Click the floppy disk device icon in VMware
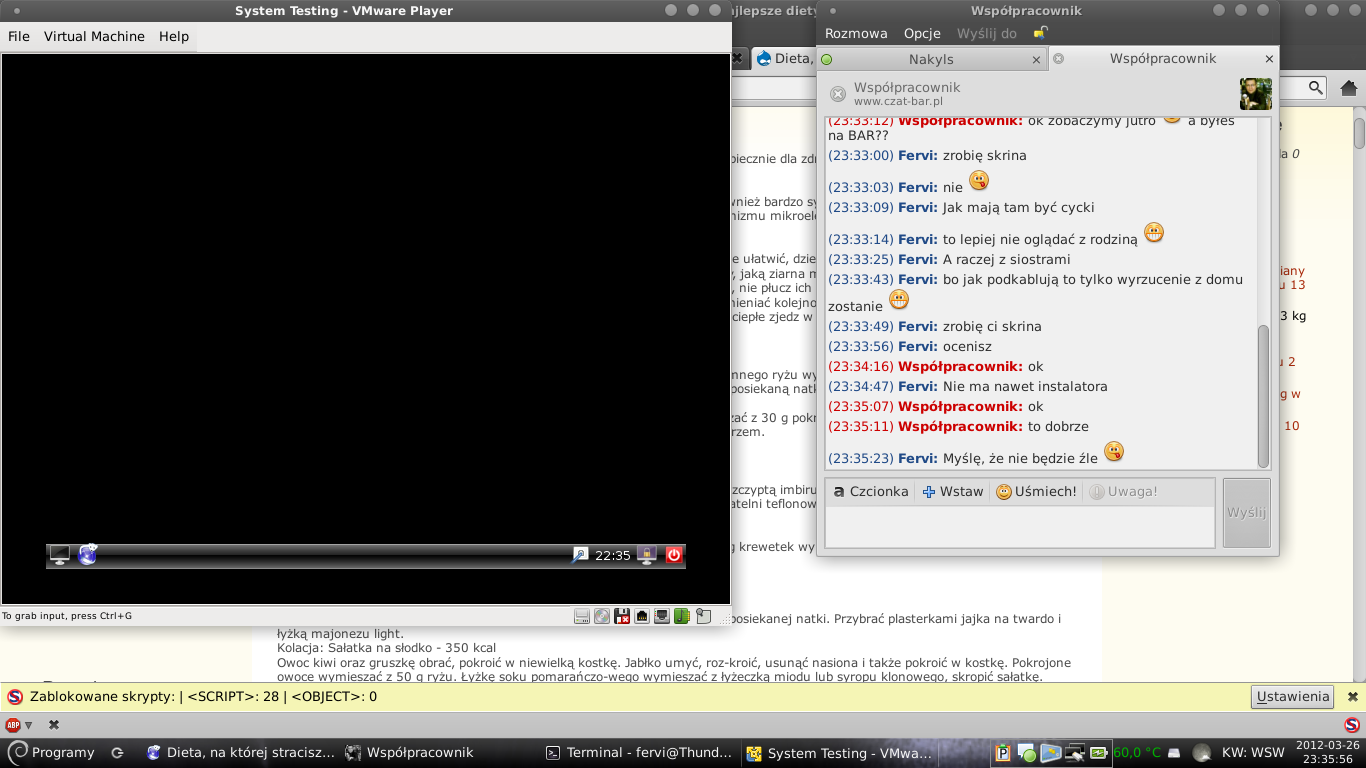Image resolution: width=1366 pixels, height=768 pixels. [x=622, y=616]
